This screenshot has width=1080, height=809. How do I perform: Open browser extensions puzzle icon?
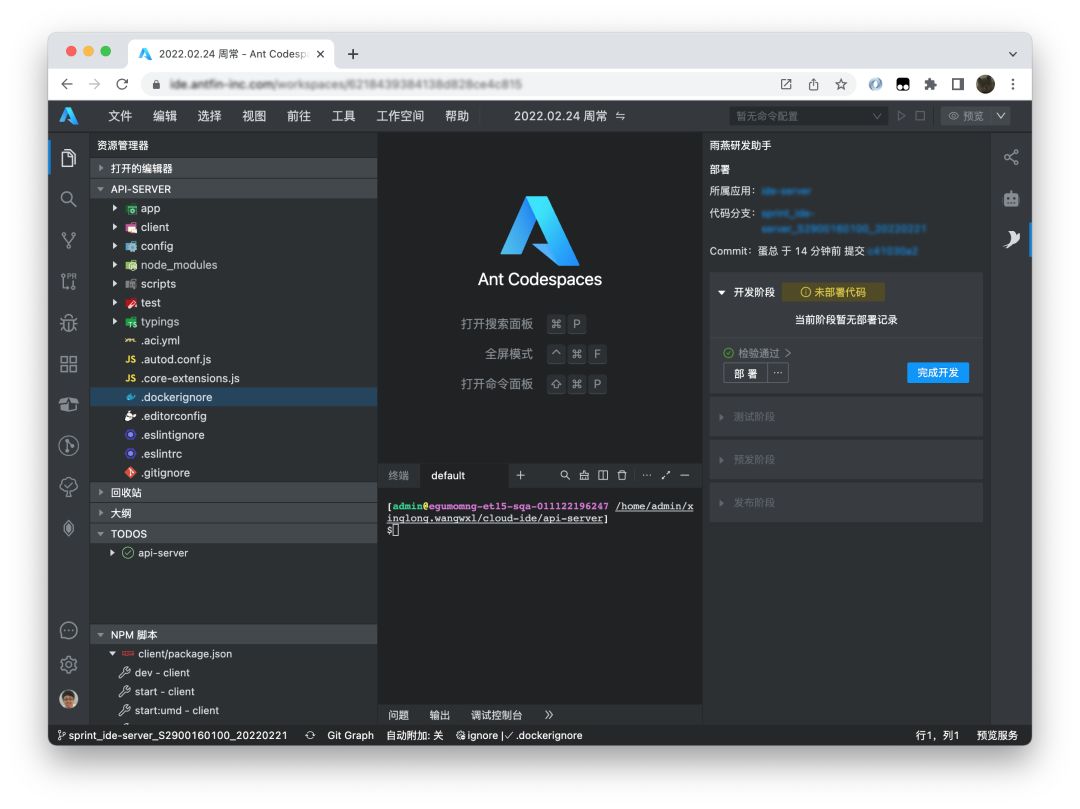click(x=930, y=84)
